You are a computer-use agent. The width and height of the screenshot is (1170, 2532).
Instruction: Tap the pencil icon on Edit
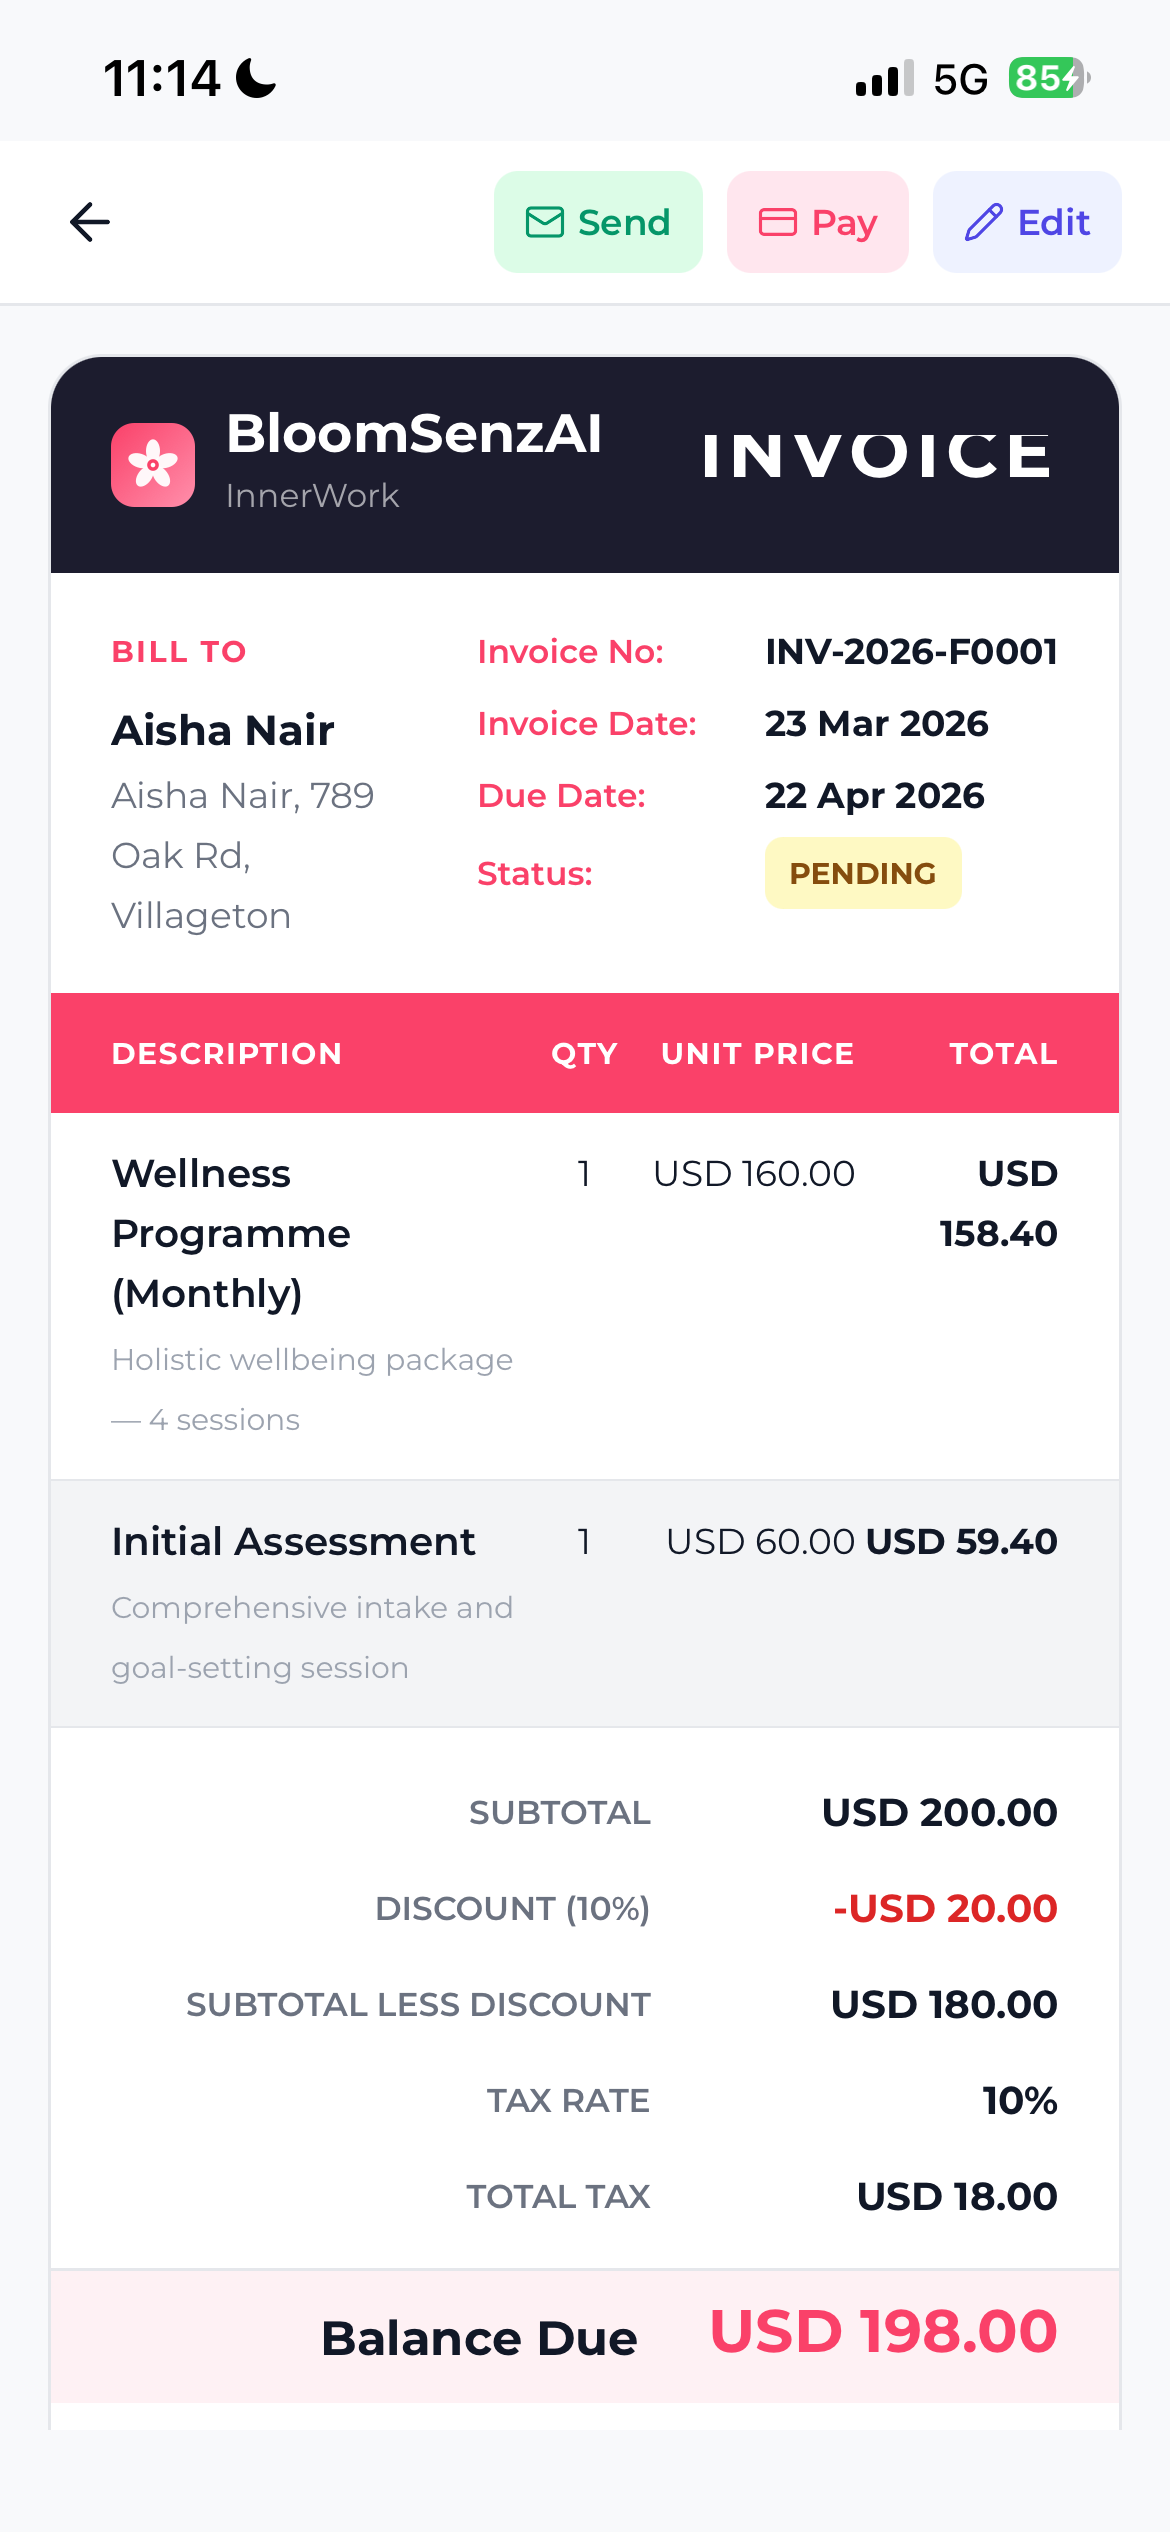tap(984, 222)
